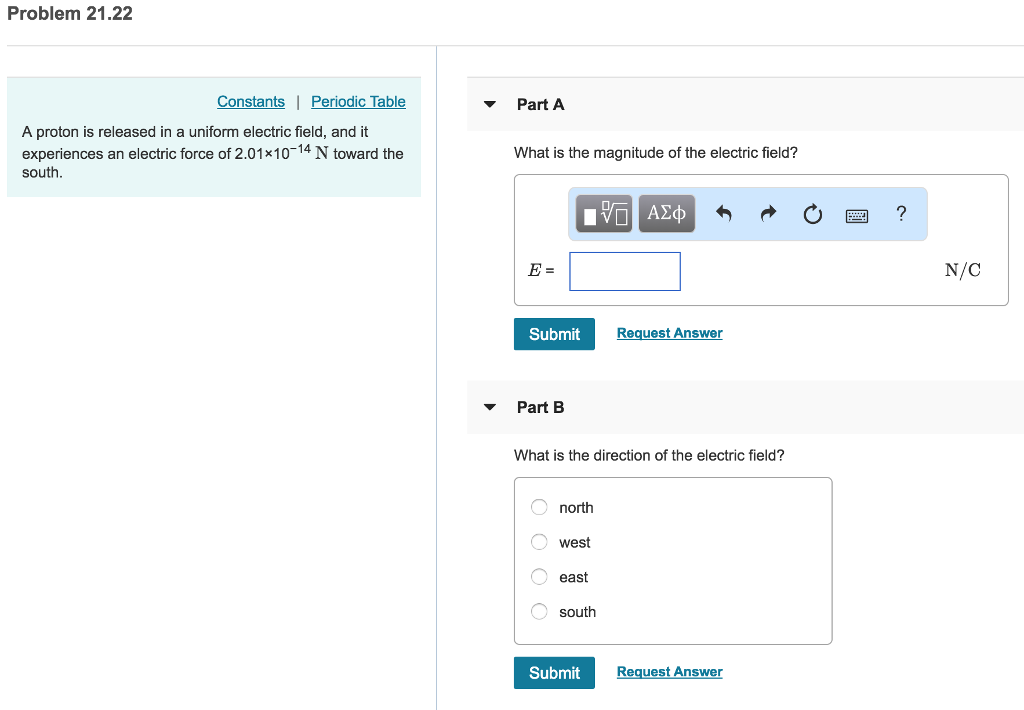Viewport: 1024px width, 710px height.
Task: Click the question mark help icon
Action: (x=900, y=213)
